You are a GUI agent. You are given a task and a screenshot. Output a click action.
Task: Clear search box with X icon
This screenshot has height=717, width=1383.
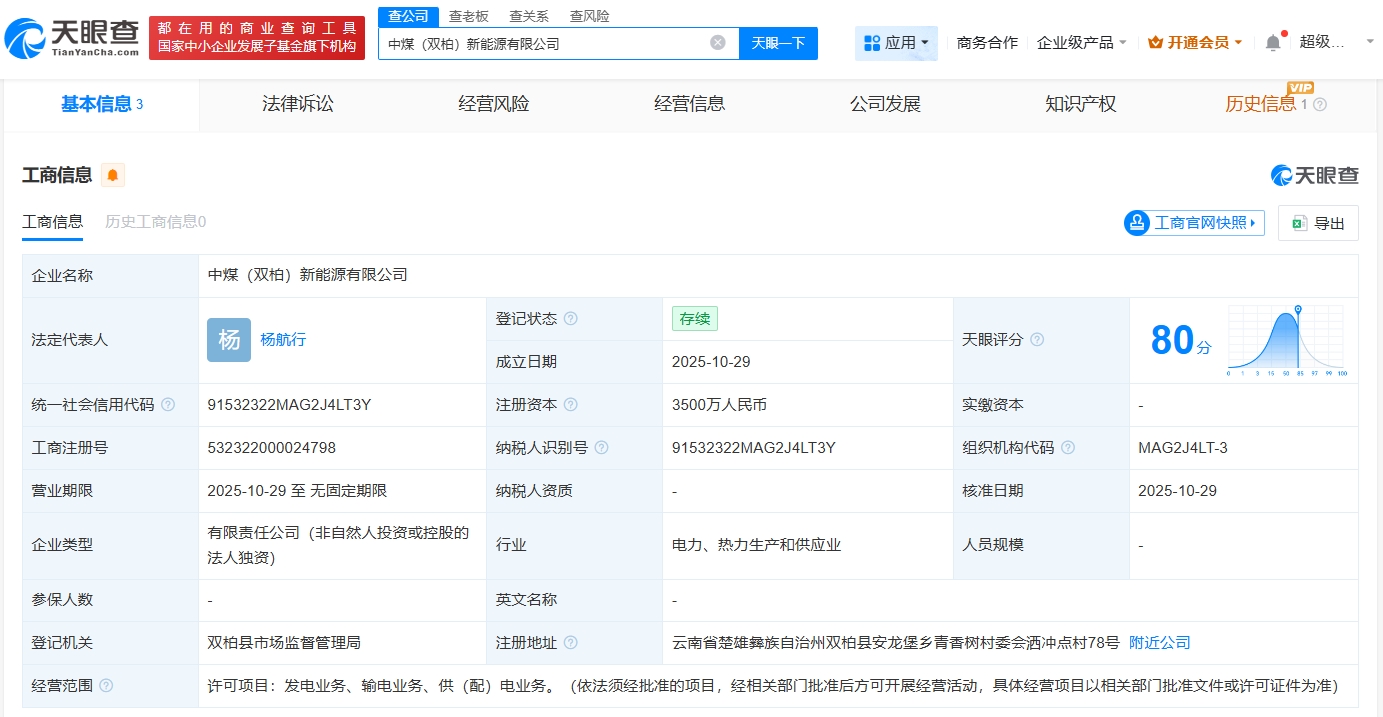click(718, 43)
